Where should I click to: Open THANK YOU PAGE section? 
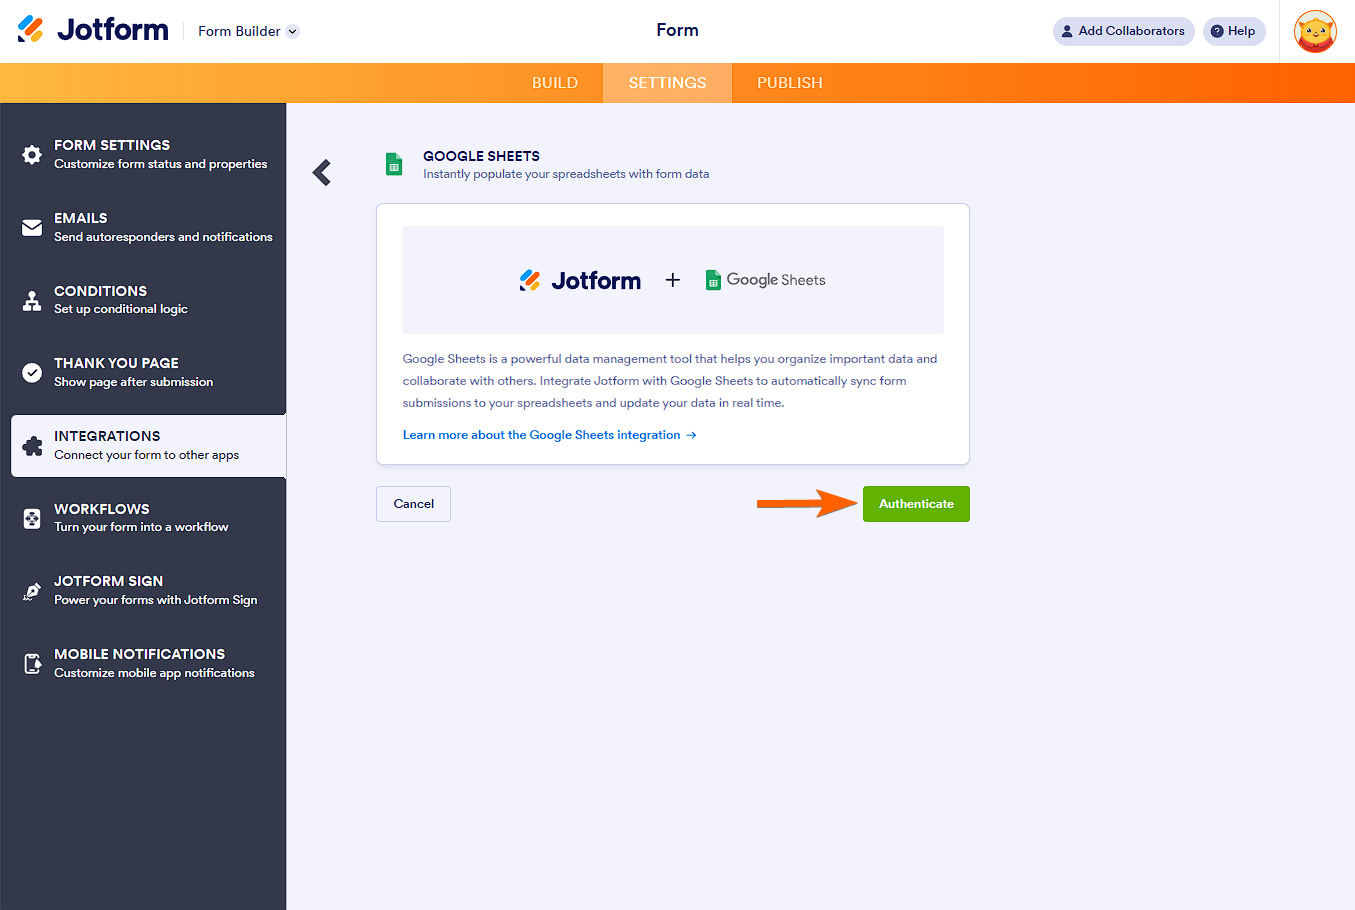point(148,372)
